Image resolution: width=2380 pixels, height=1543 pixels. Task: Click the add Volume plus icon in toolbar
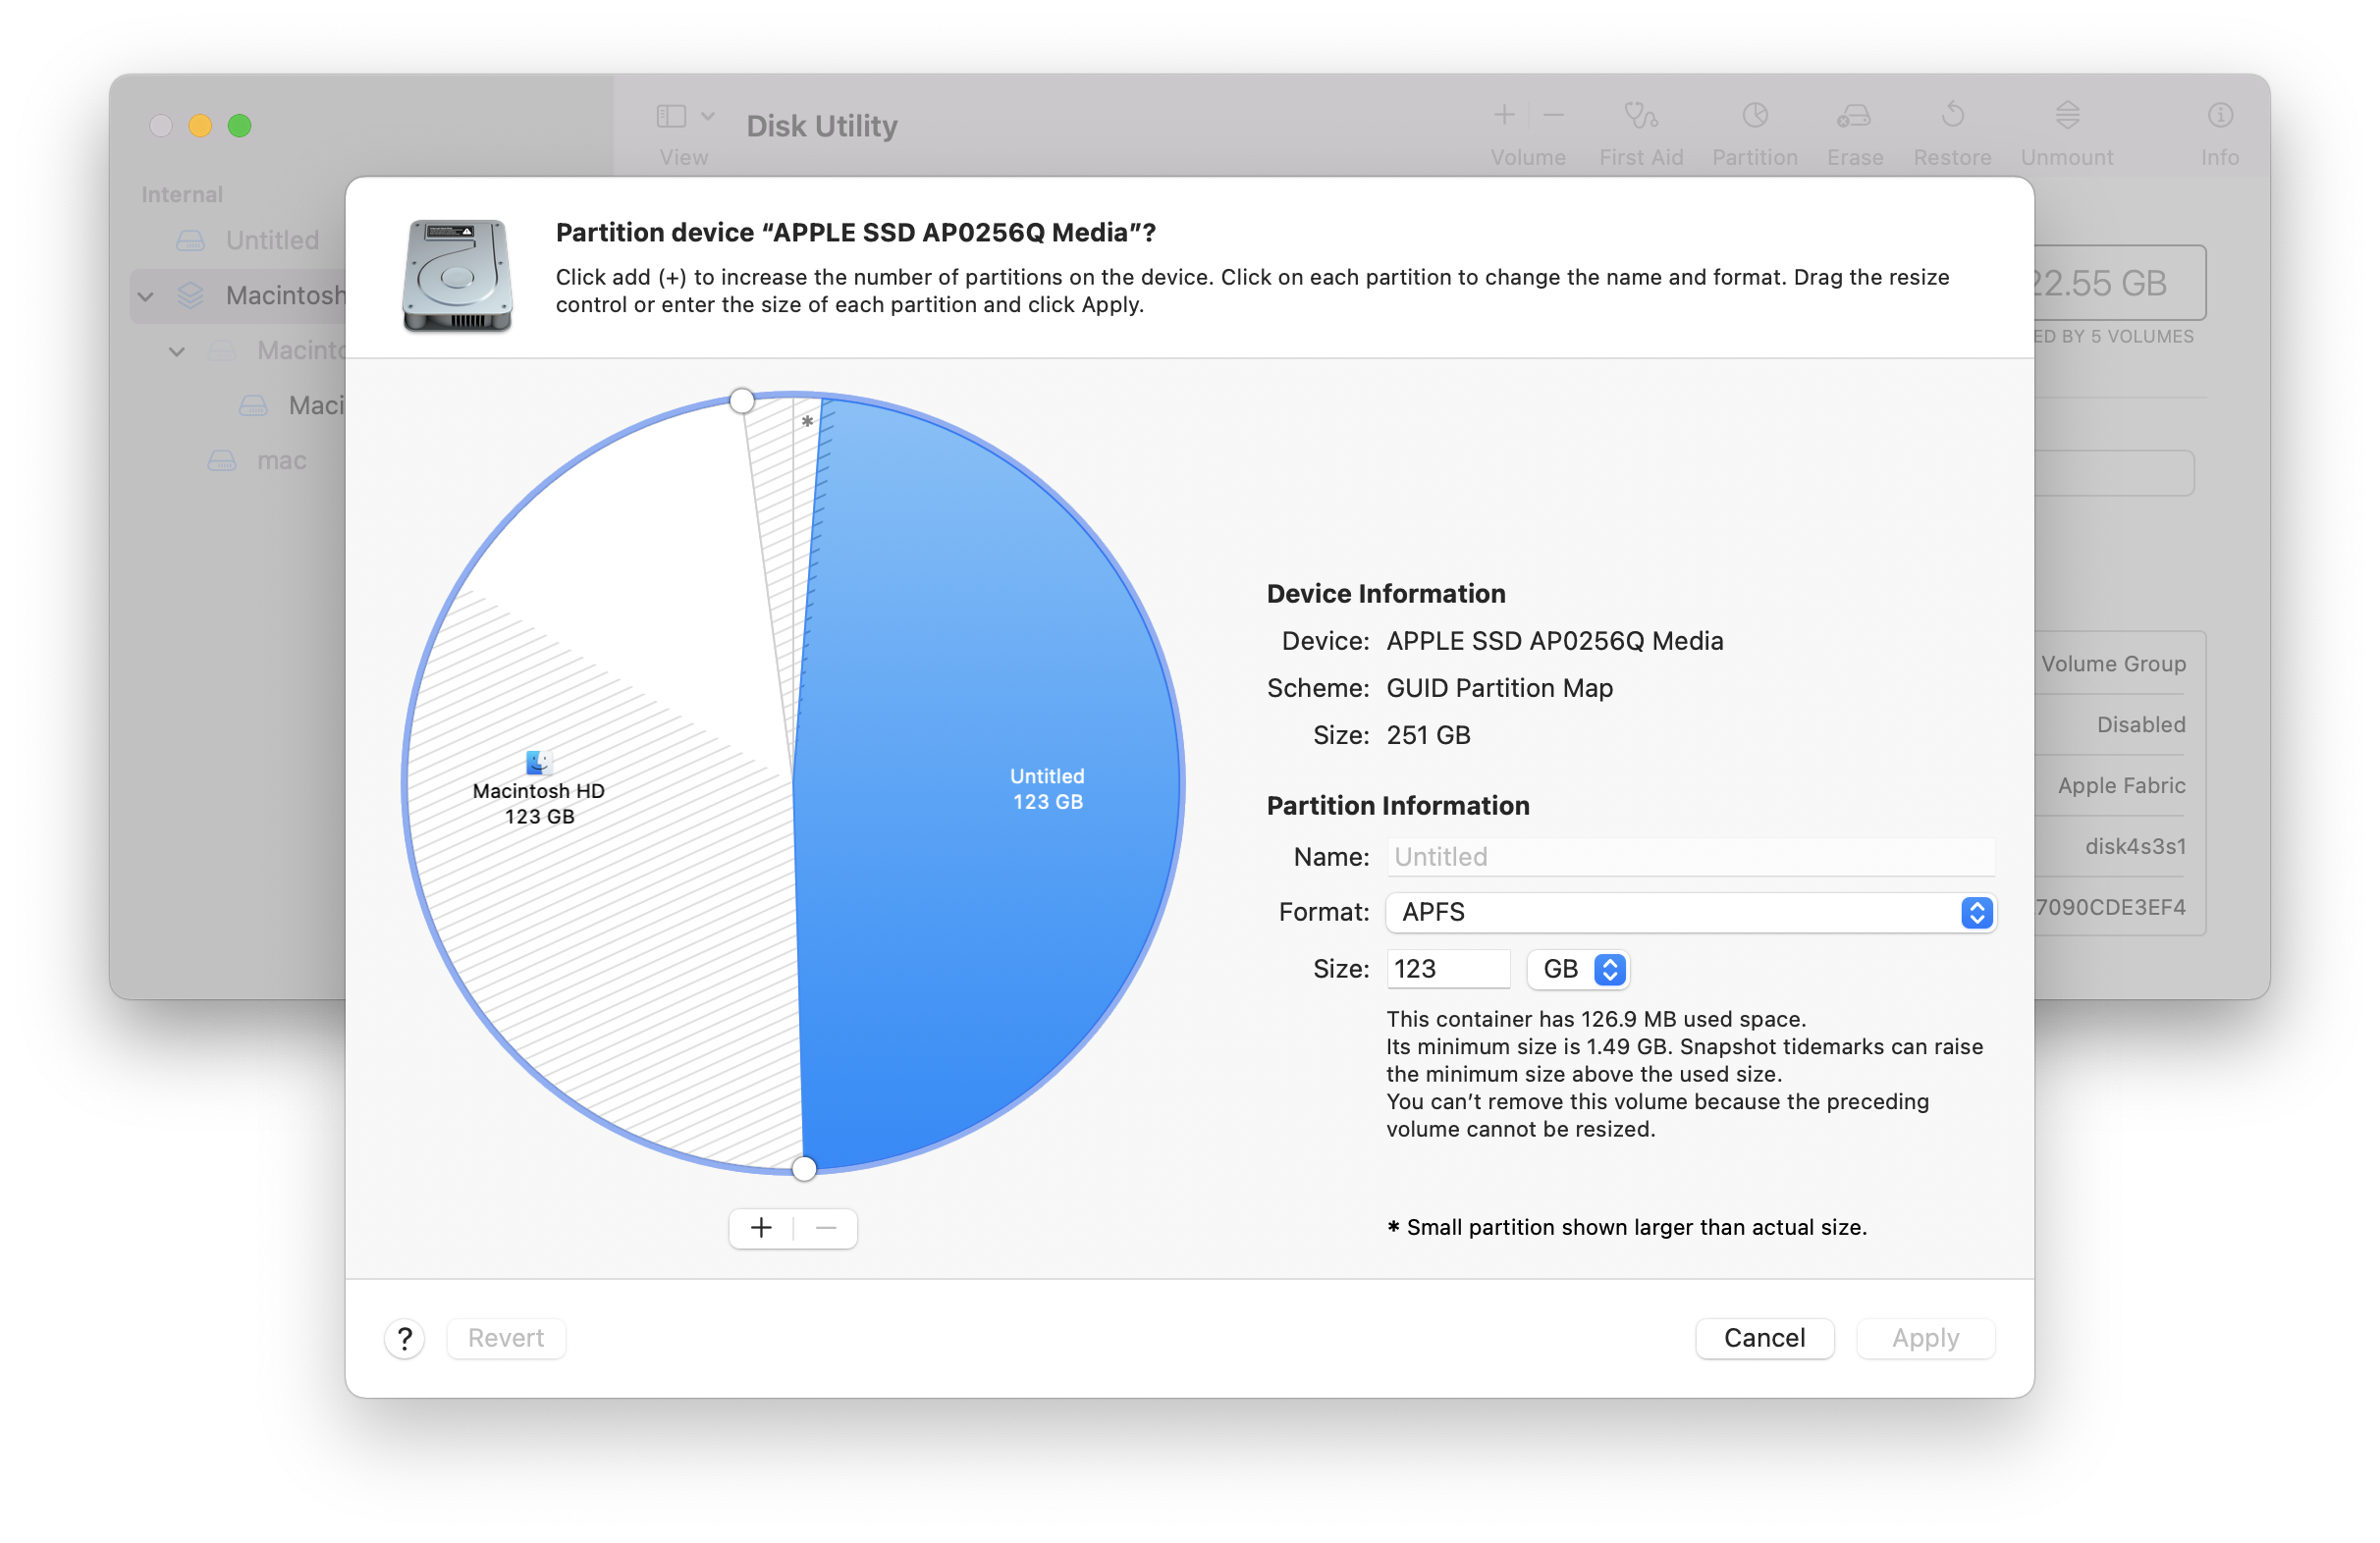(x=1503, y=116)
